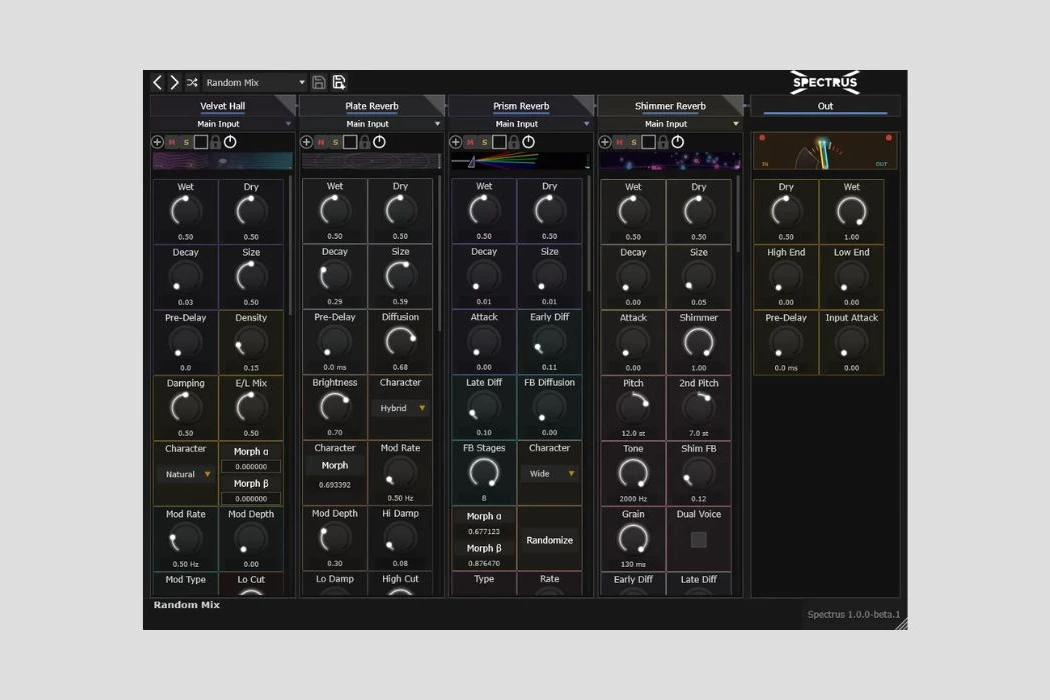Click the lock icon in Plate Reverb
Screen dimensions: 1050x700
pos(365,142)
